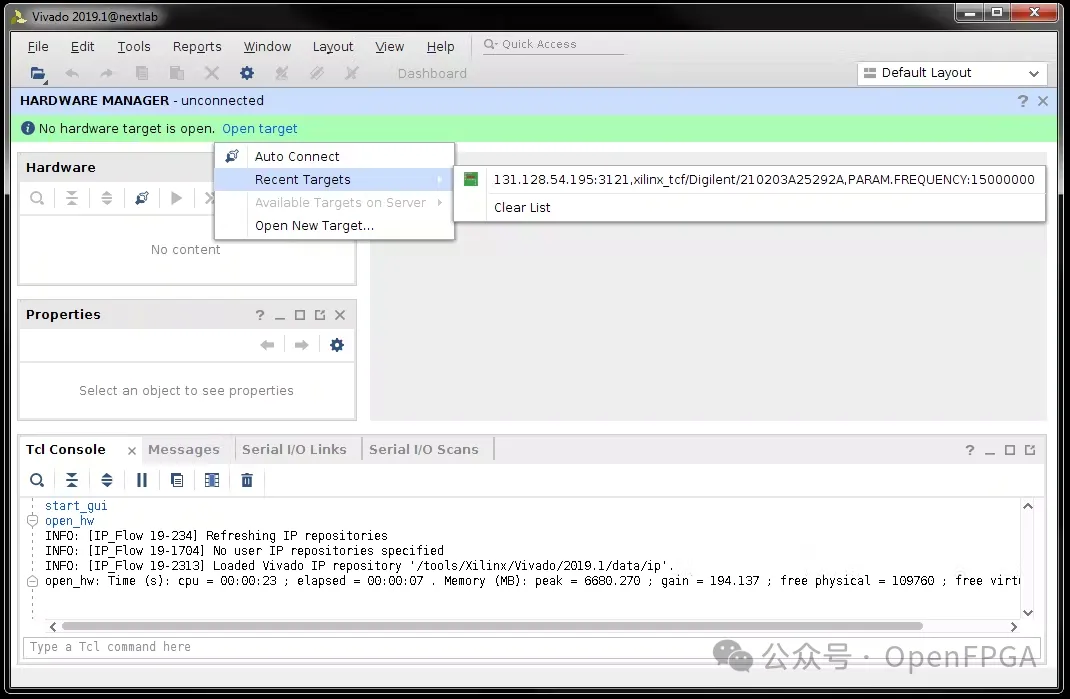
Task: Open the Tools menu
Action: coord(134,46)
